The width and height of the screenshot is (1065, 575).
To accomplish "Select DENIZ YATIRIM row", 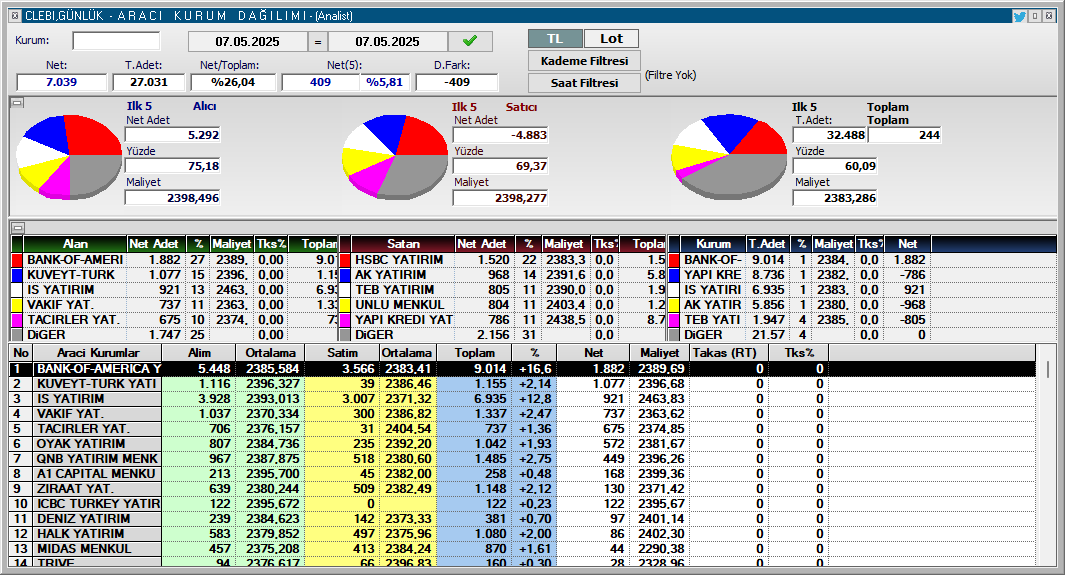I will click(x=522, y=519).
